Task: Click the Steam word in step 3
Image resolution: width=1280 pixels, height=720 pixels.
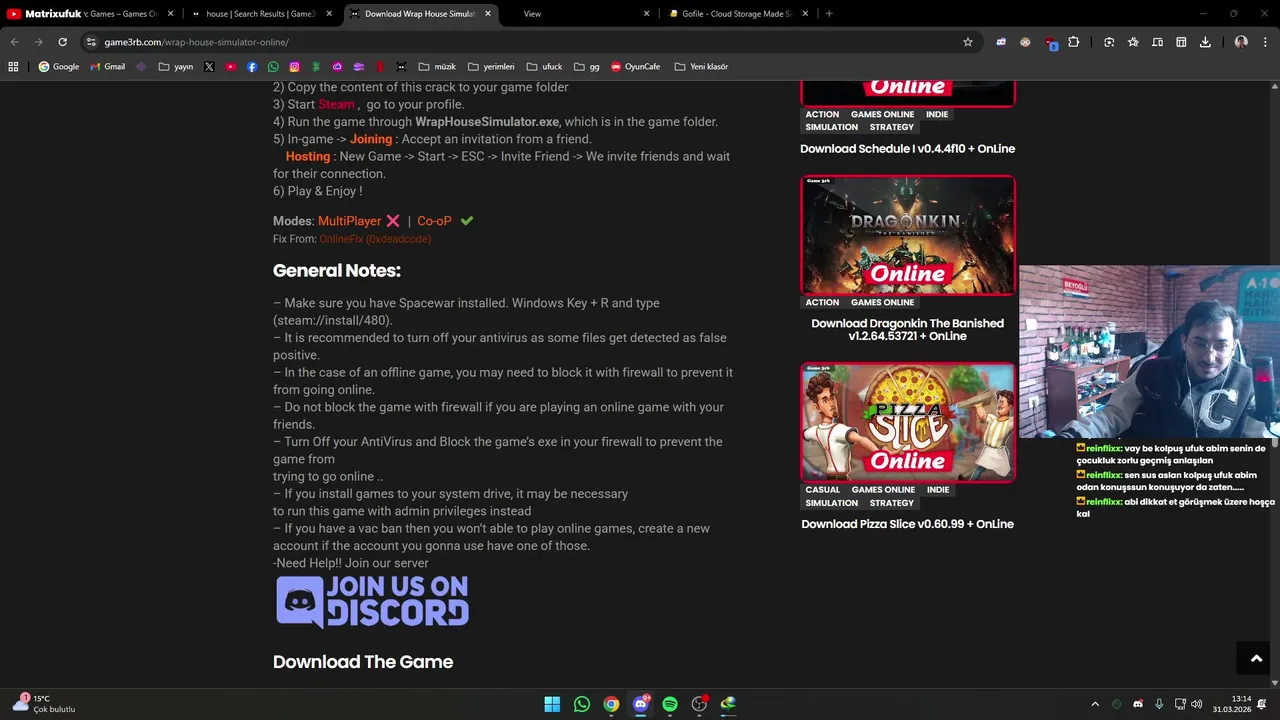Action: pyautogui.click(x=337, y=104)
